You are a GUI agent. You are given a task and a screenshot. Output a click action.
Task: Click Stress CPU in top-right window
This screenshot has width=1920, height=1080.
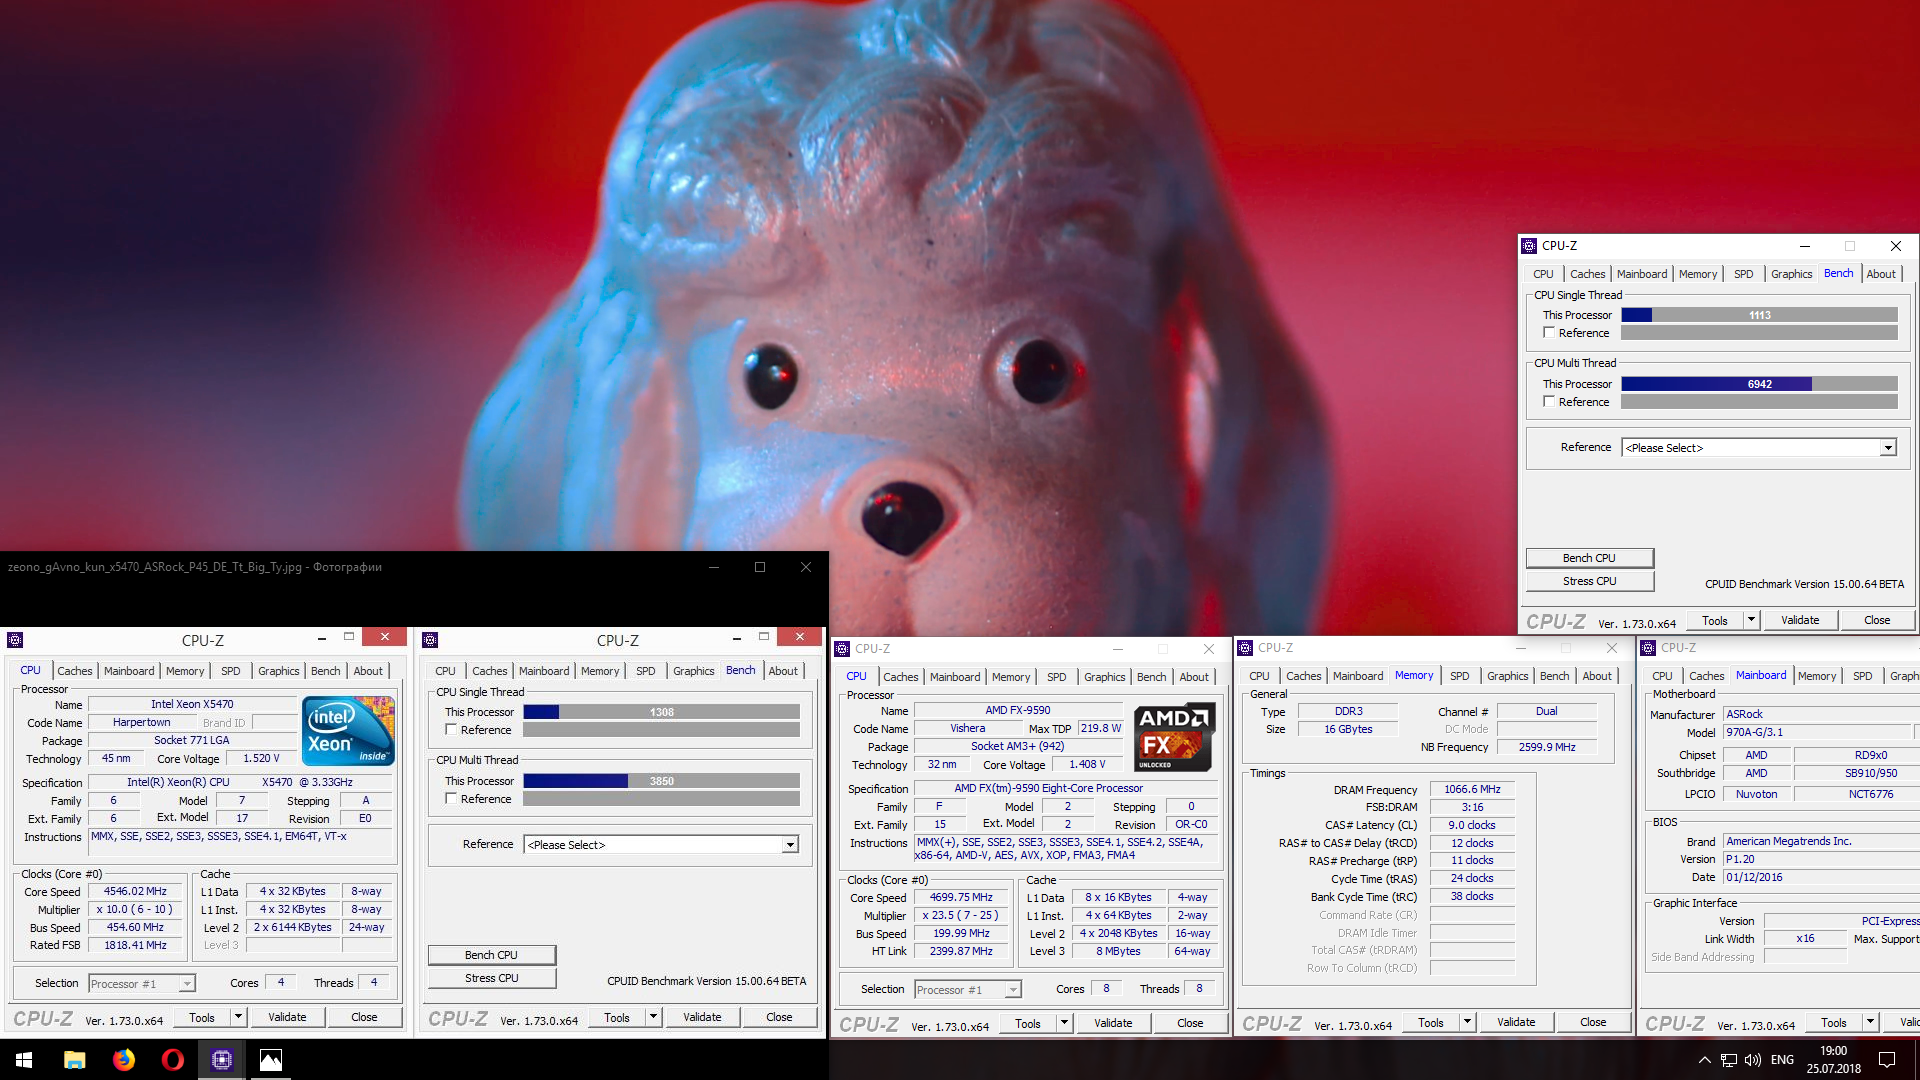tap(1589, 581)
